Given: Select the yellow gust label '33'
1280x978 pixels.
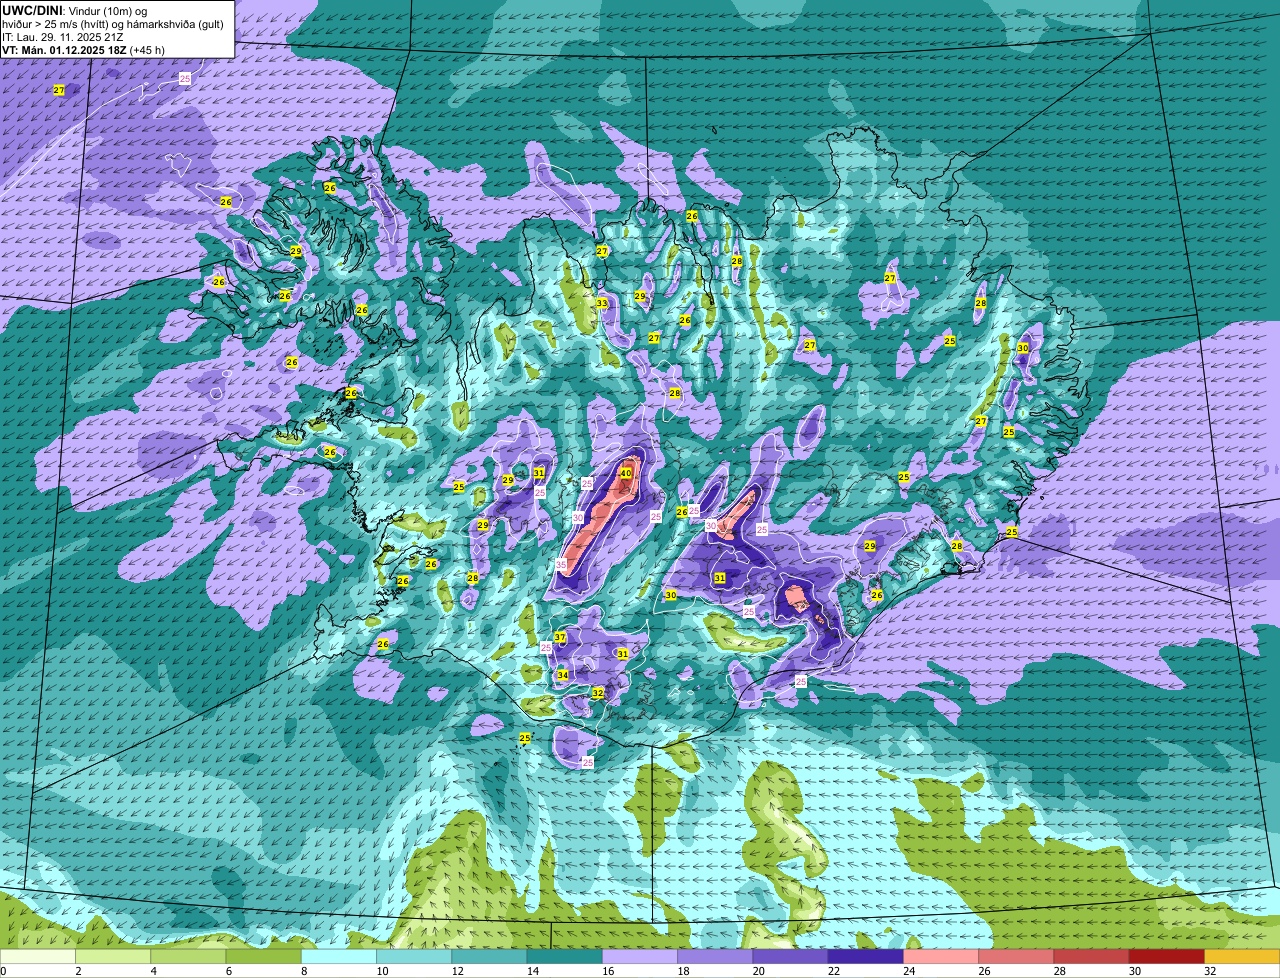Looking at the screenshot, I should (x=602, y=303).
